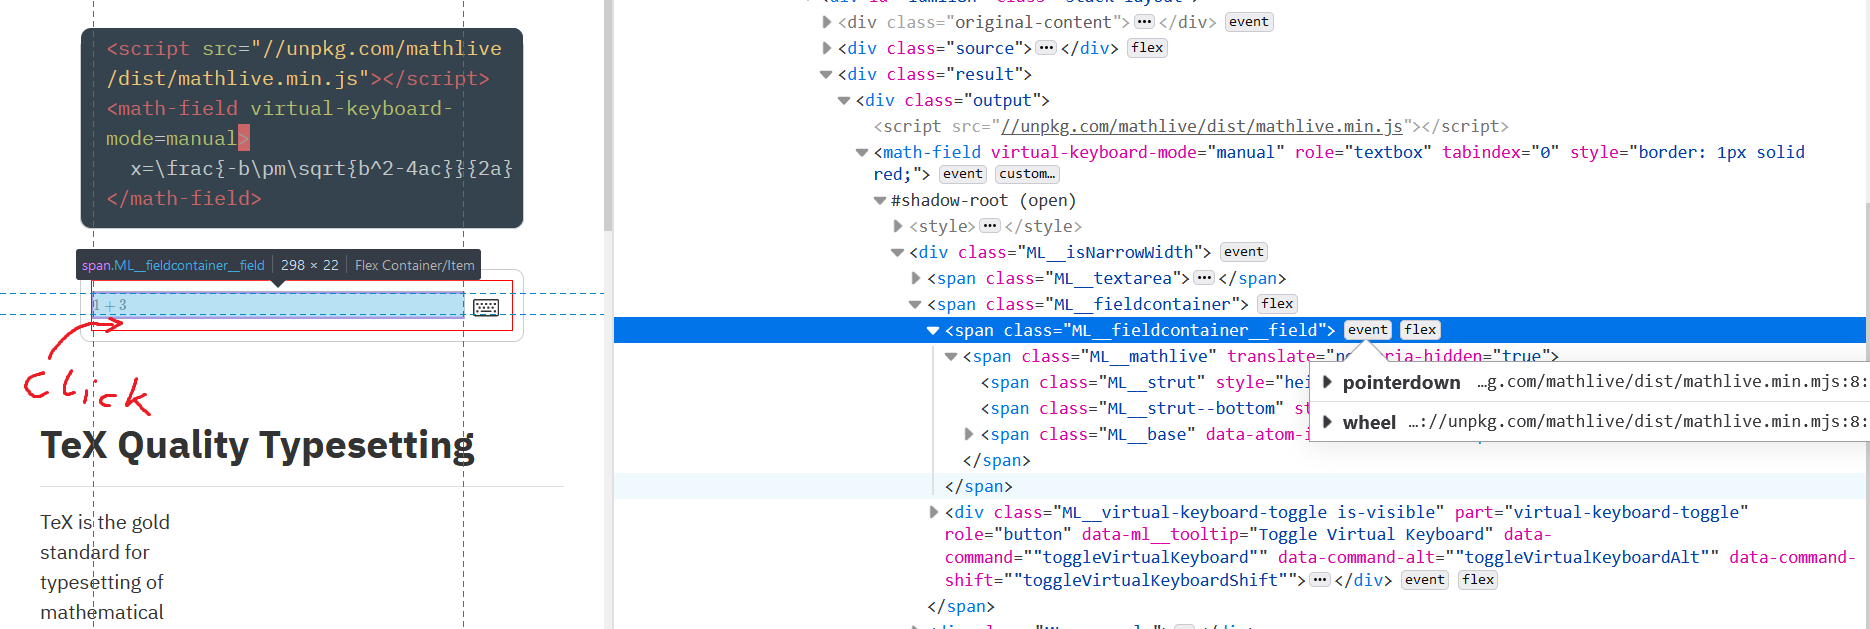Click ellipsis badge in original-content div
This screenshot has width=1870, height=629.
click(x=1144, y=22)
